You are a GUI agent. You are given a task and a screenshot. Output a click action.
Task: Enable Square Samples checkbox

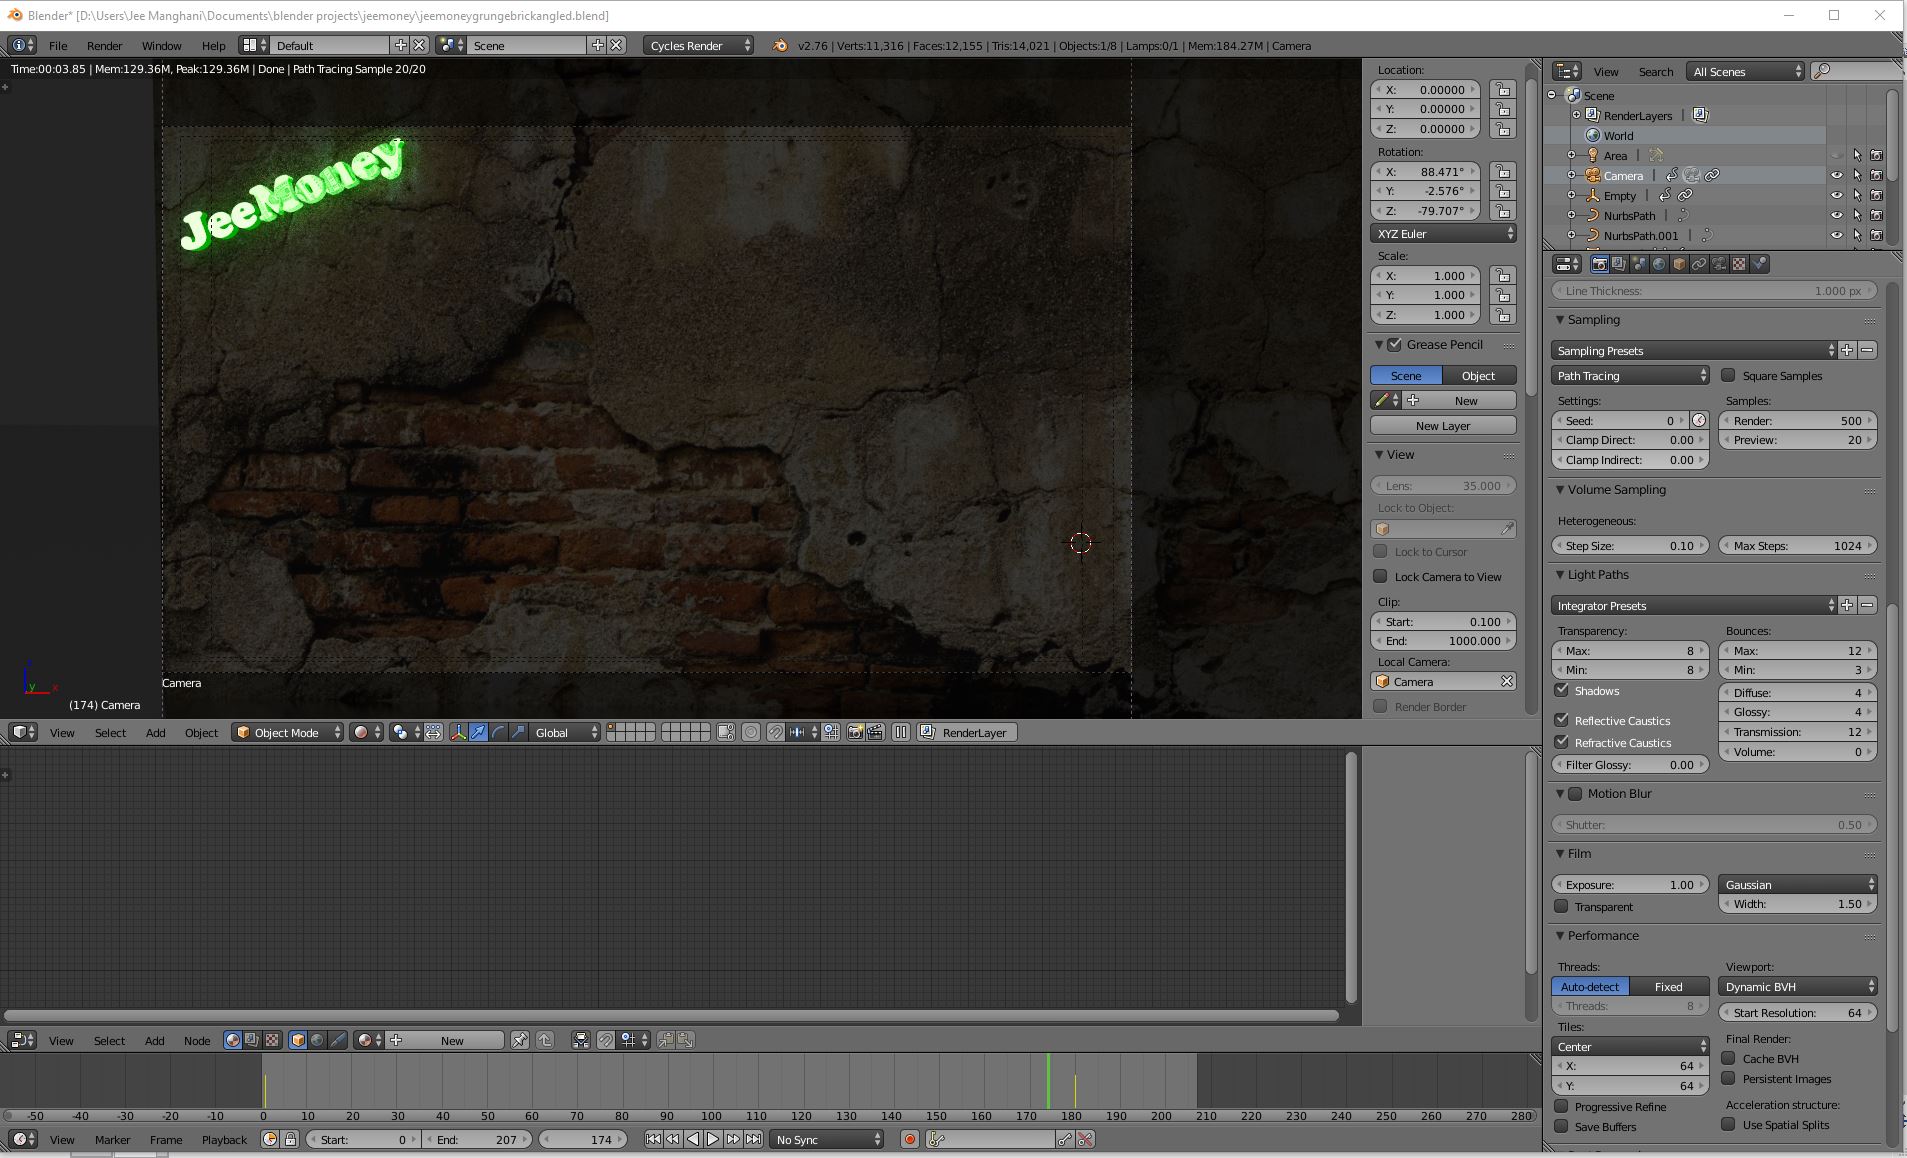click(x=1728, y=376)
